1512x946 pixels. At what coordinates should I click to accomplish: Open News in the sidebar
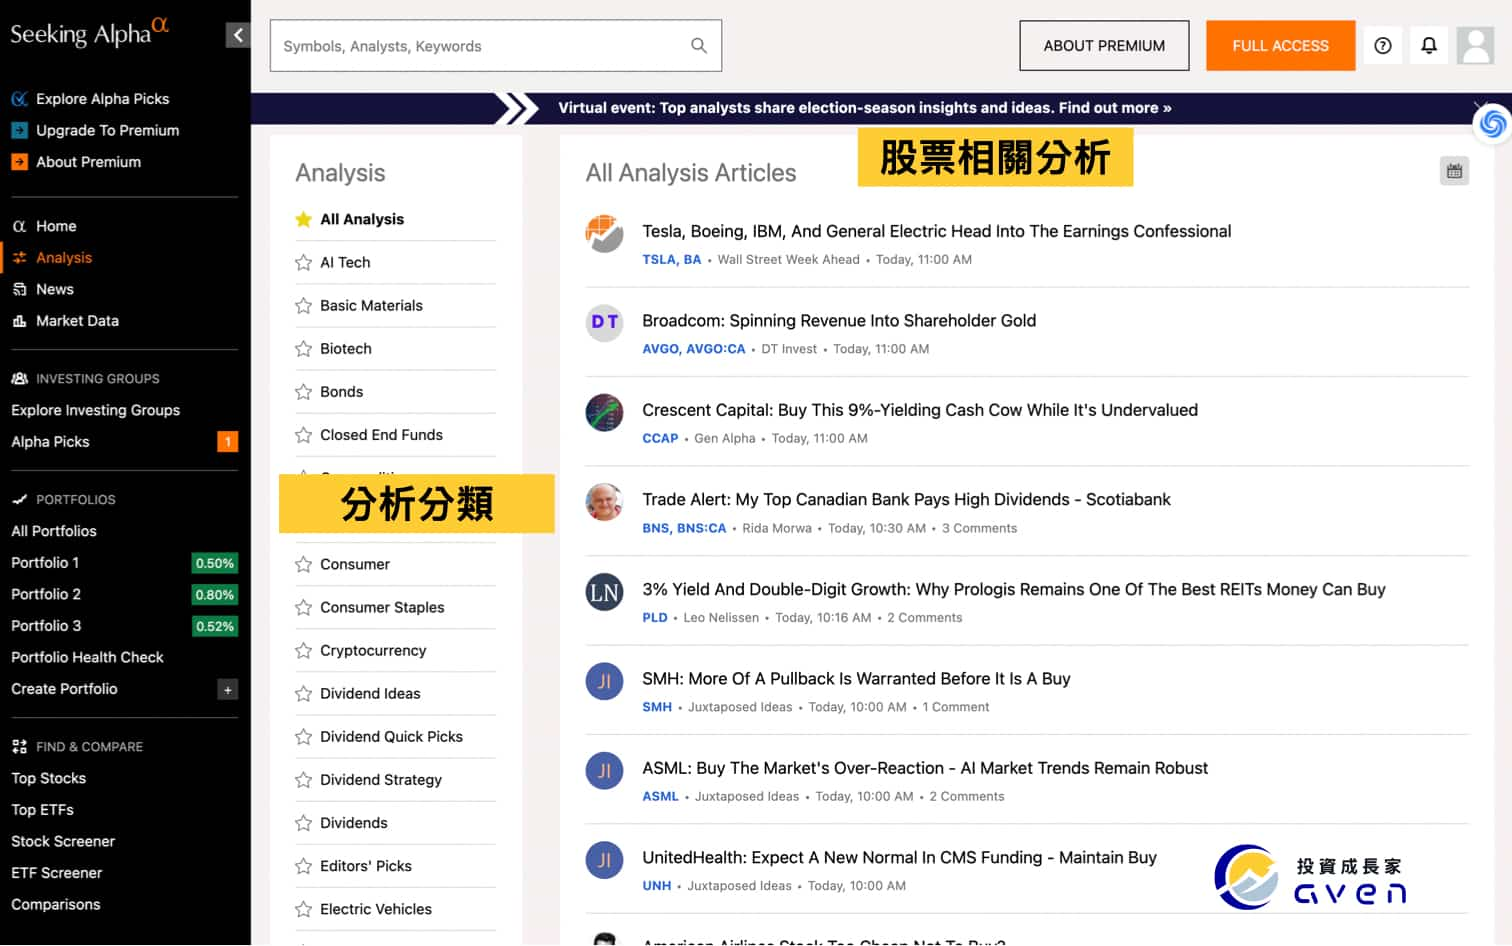point(54,289)
